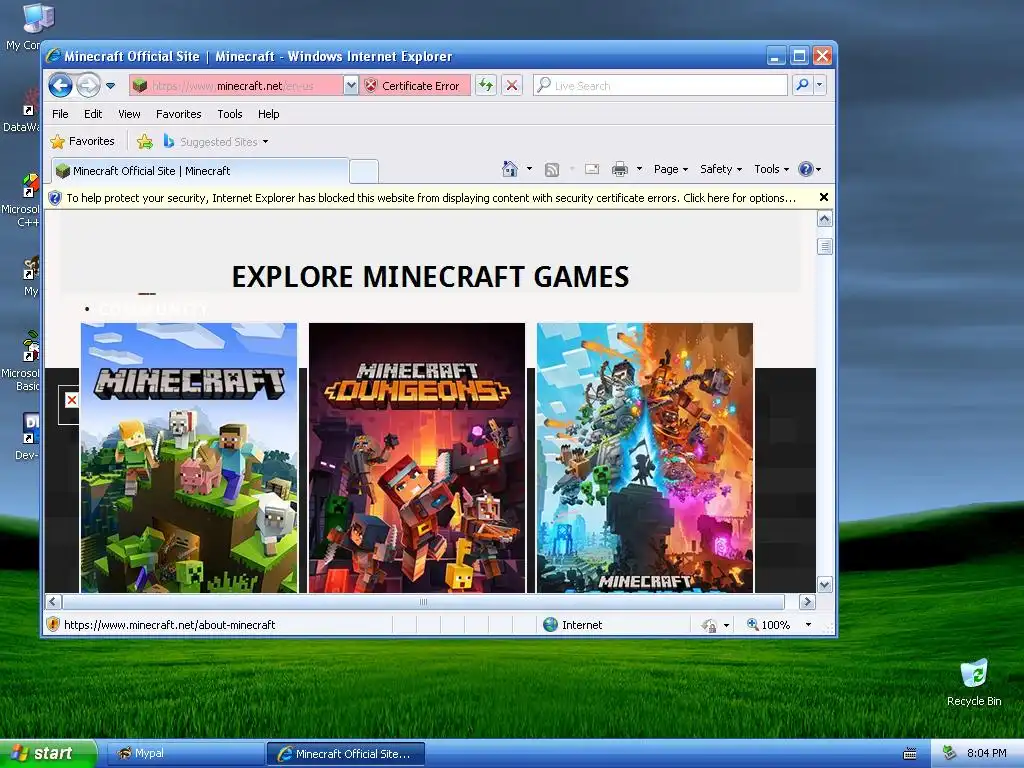Click vertical scrollbar down arrow
Image resolution: width=1024 pixels, height=768 pixels.
825,584
